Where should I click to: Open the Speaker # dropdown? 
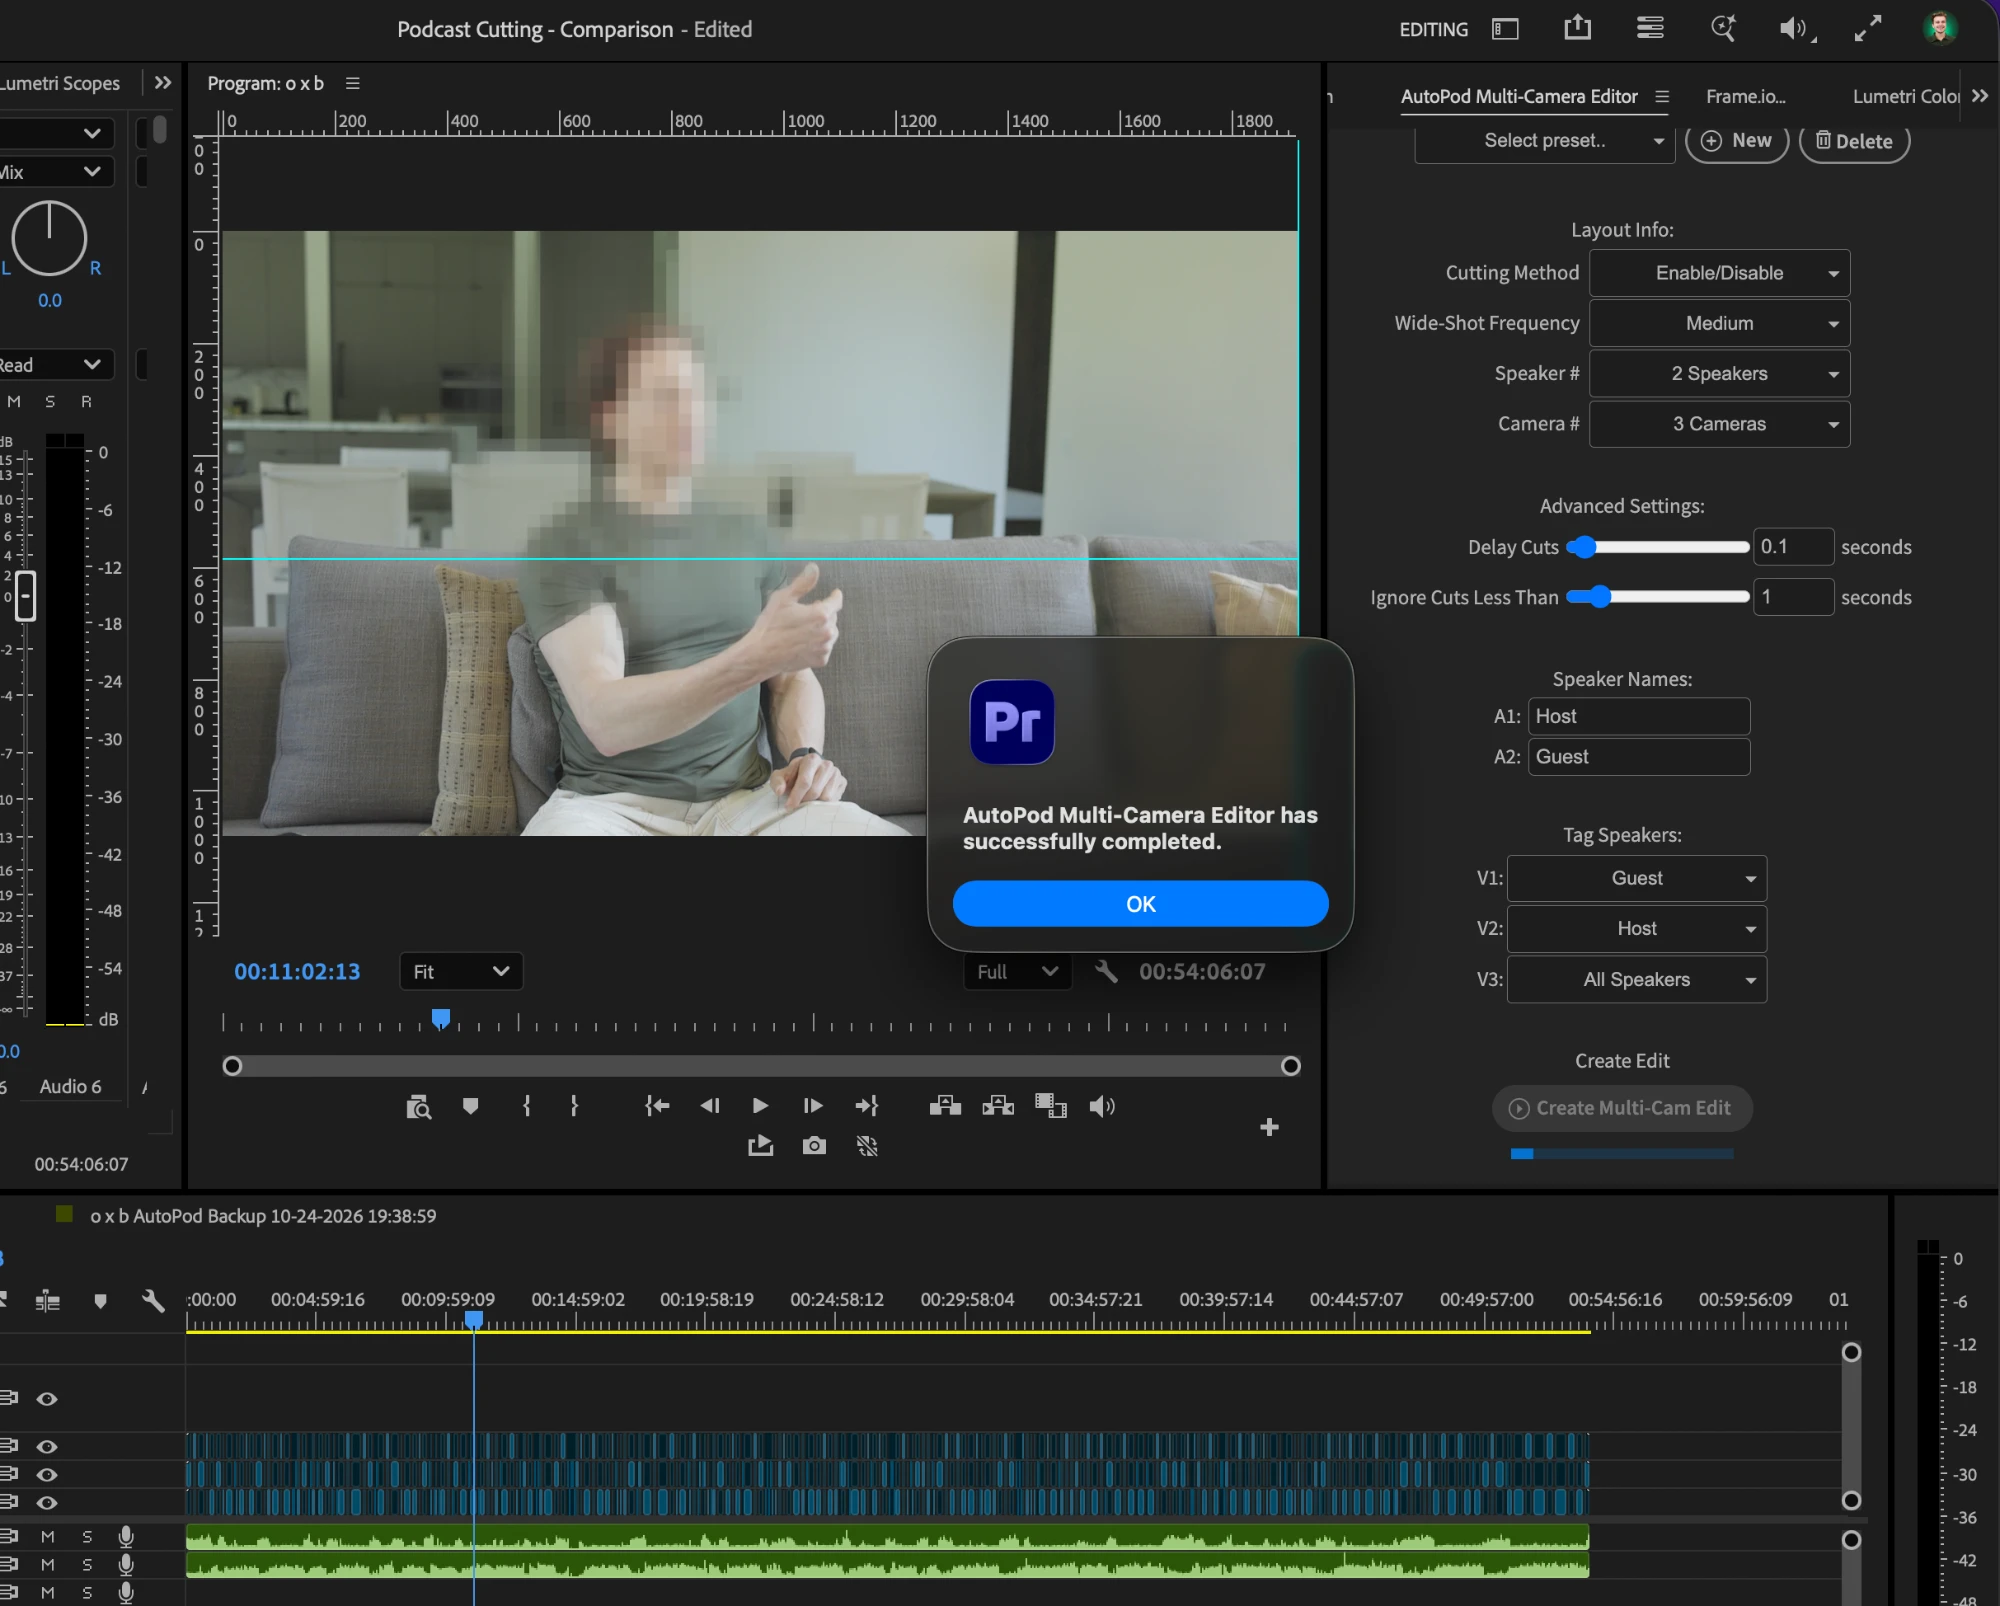[1719, 373]
